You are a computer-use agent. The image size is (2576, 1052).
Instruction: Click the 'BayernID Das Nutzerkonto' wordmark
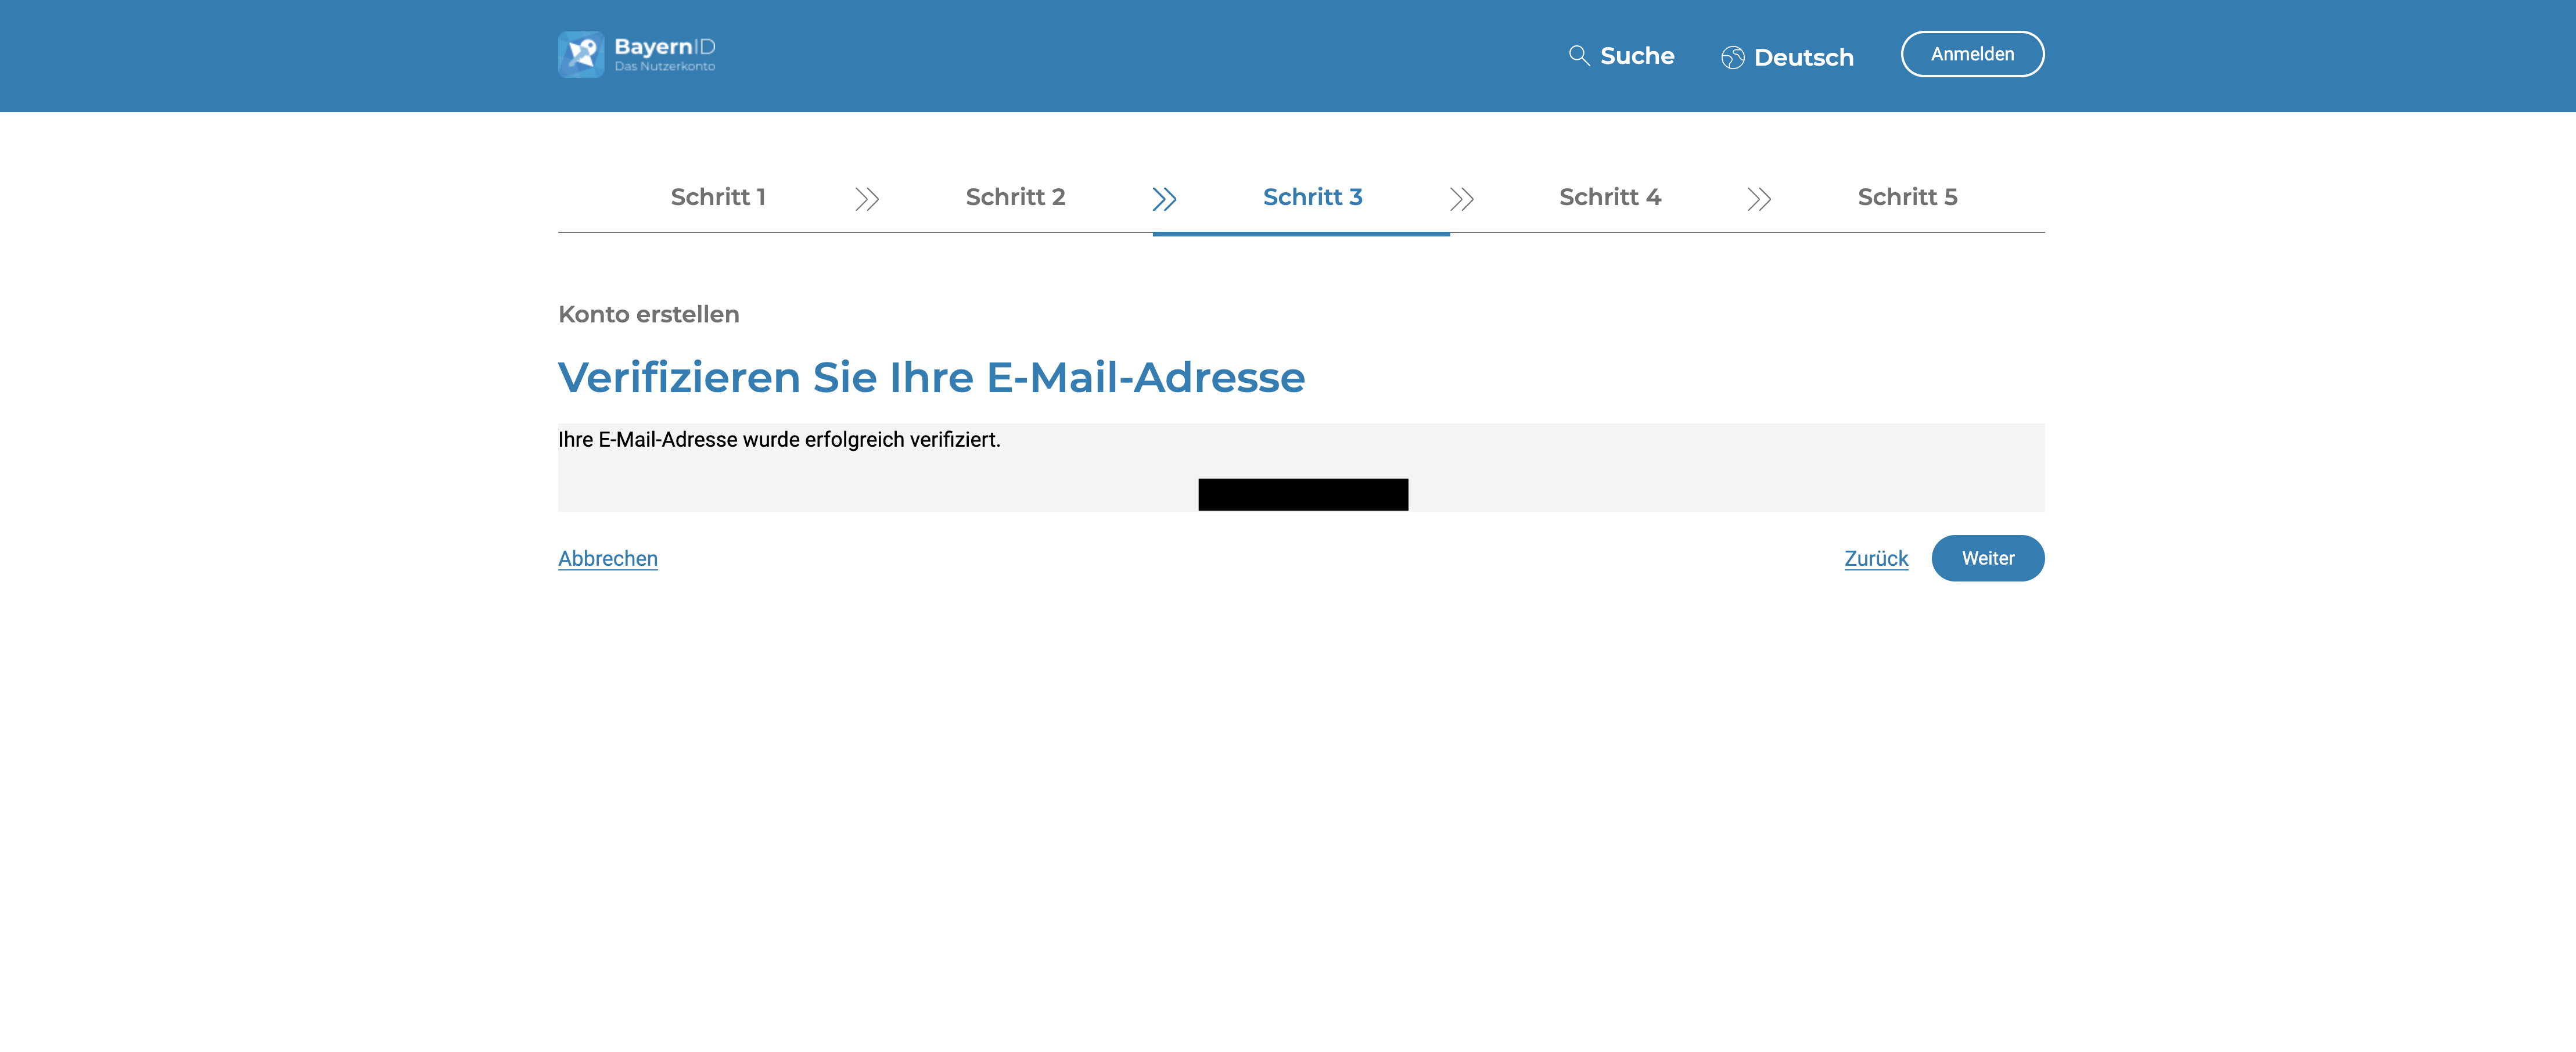[665, 54]
